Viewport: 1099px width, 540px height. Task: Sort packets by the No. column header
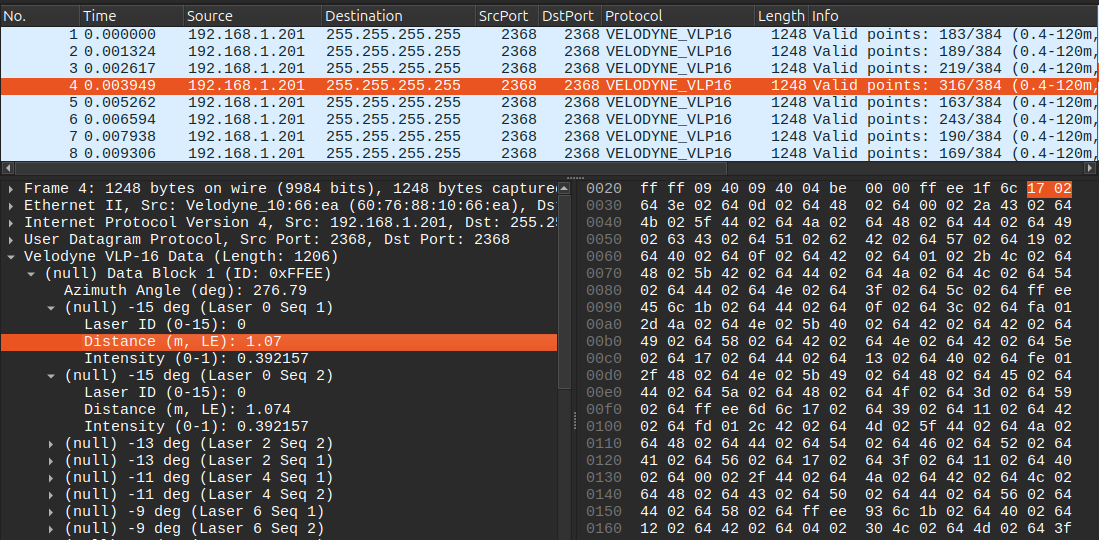pyautogui.click(x=40, y=15)
